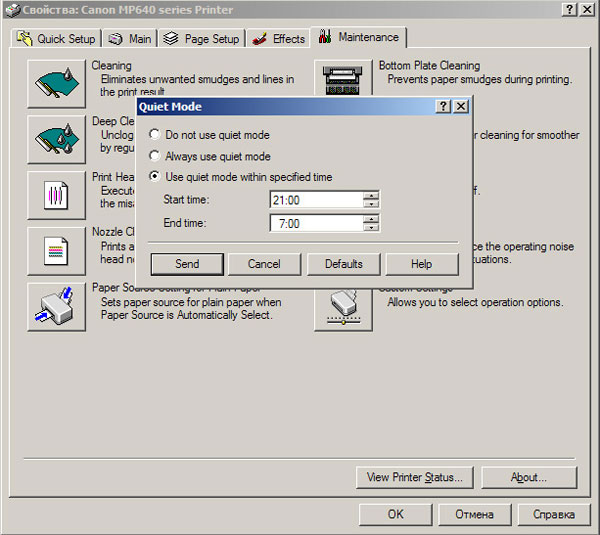This screenshot has height=535, width=600.
Task: Select the Maintenance tab
Action: tap(359, 37)
